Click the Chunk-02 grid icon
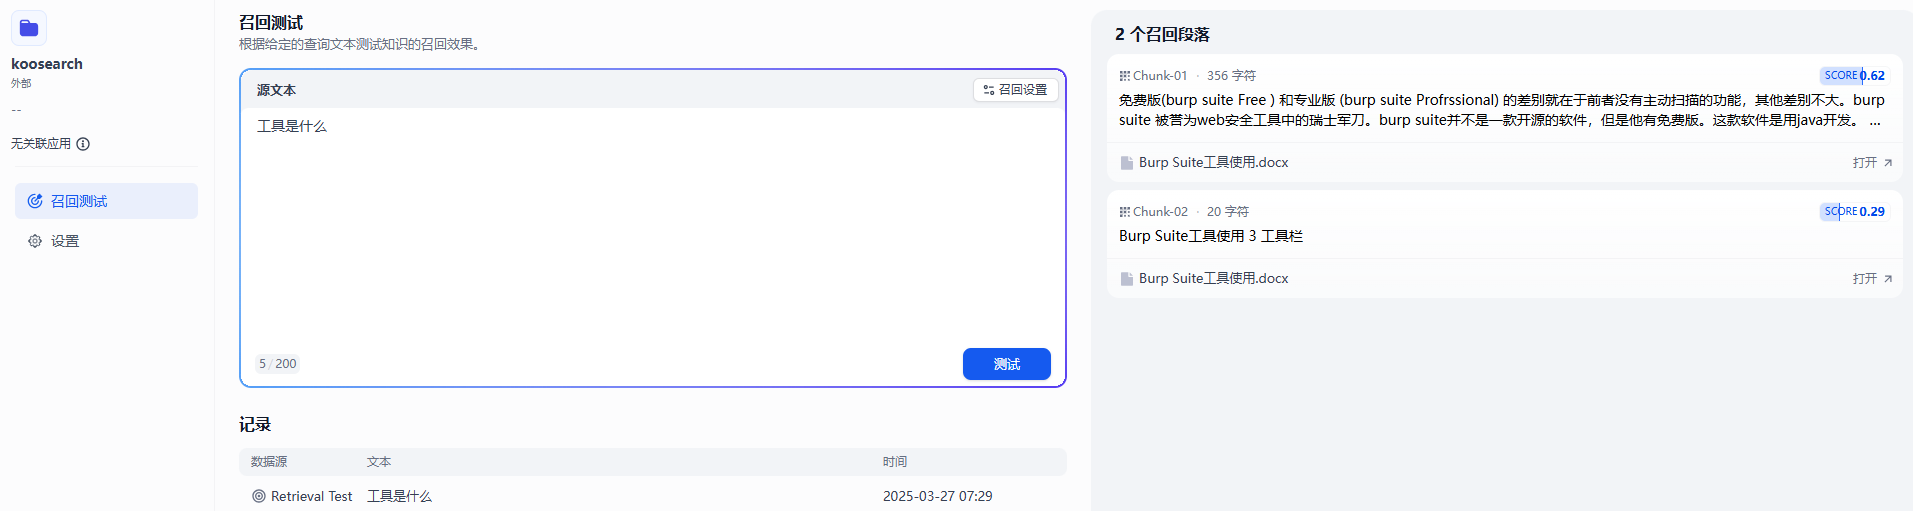The image size is (1913, 511). [x=1124, y=212]
